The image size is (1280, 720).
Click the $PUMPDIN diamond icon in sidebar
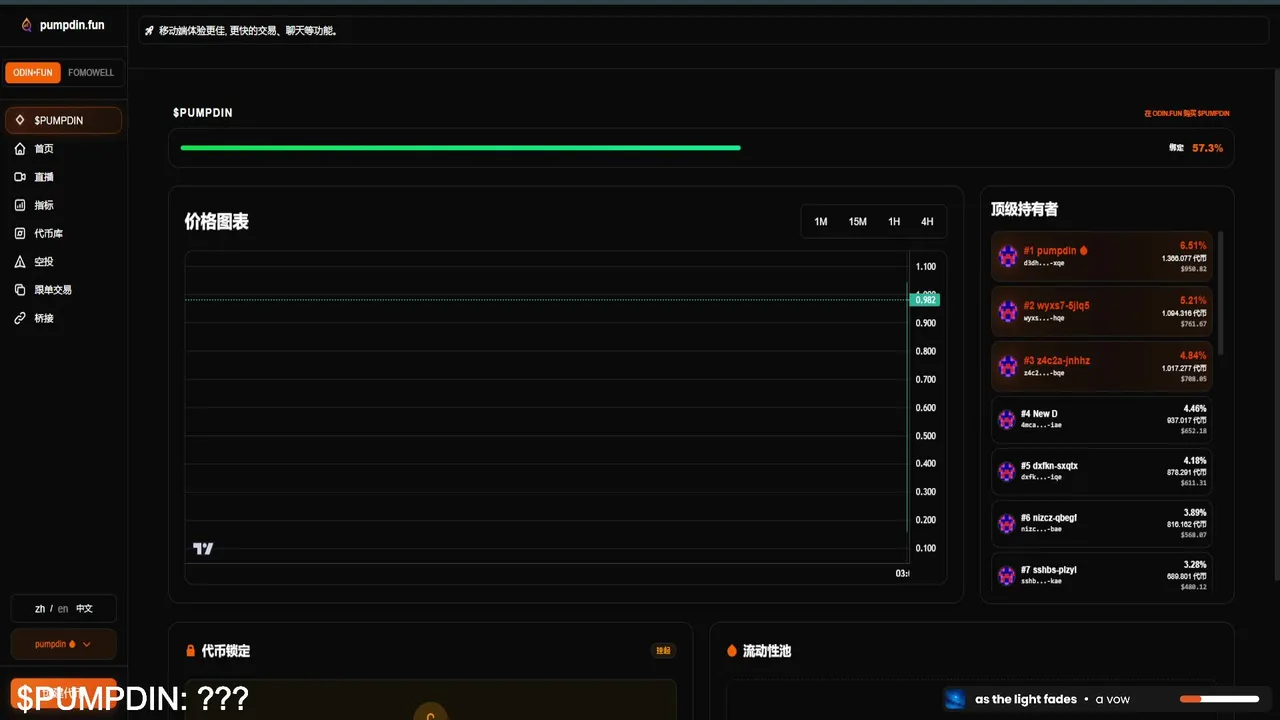[x=20, y=120]
